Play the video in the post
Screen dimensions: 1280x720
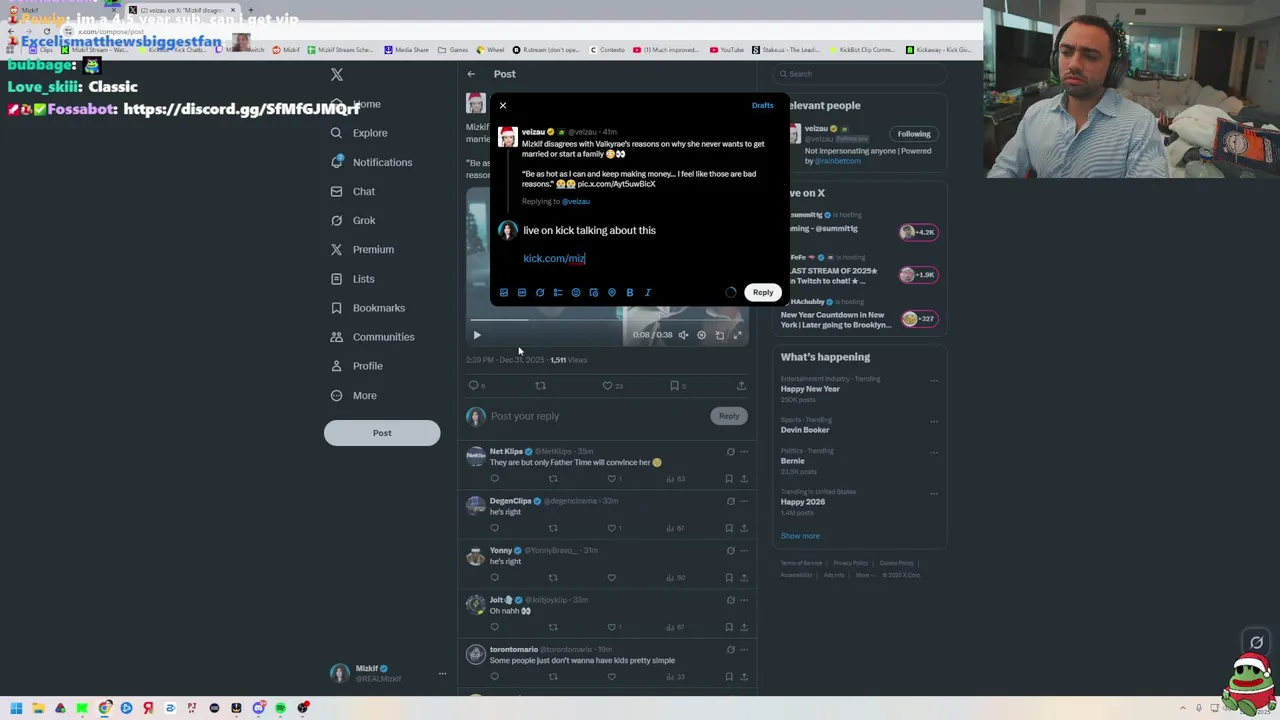[477, 335]
